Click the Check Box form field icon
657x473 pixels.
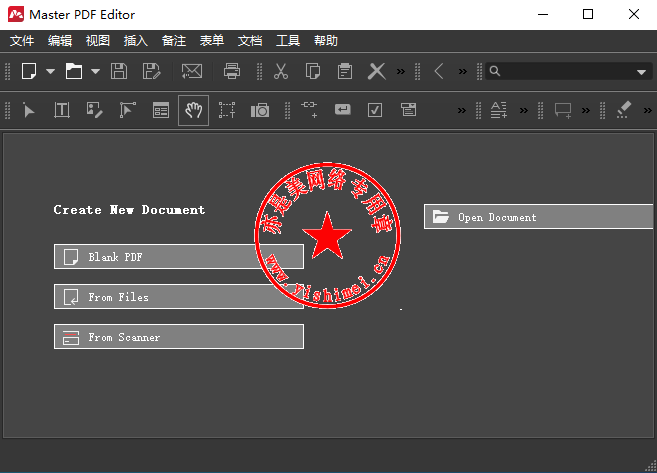[x=375, y=110]
